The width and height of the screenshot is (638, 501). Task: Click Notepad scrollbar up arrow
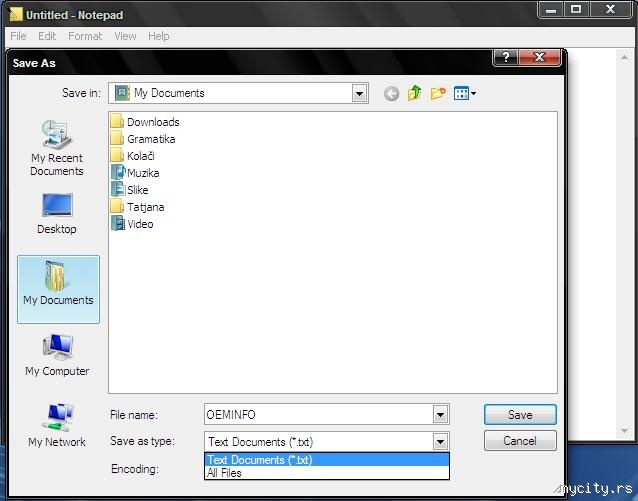(624, 57)
